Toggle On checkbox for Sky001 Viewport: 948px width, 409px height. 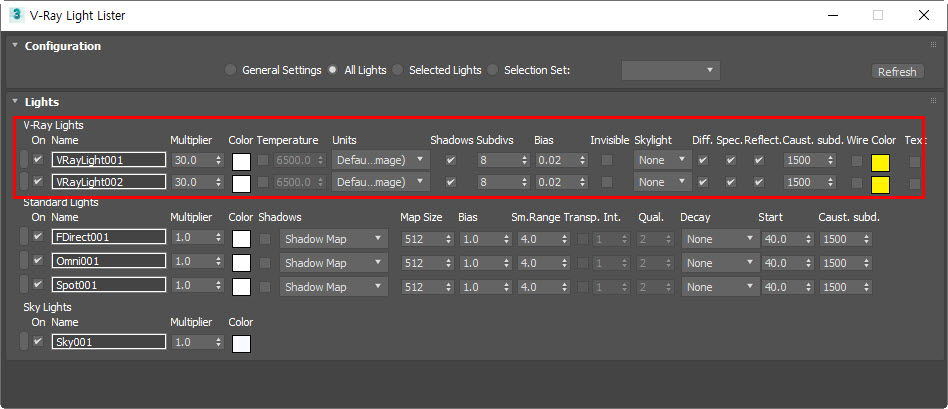[39, 341]
